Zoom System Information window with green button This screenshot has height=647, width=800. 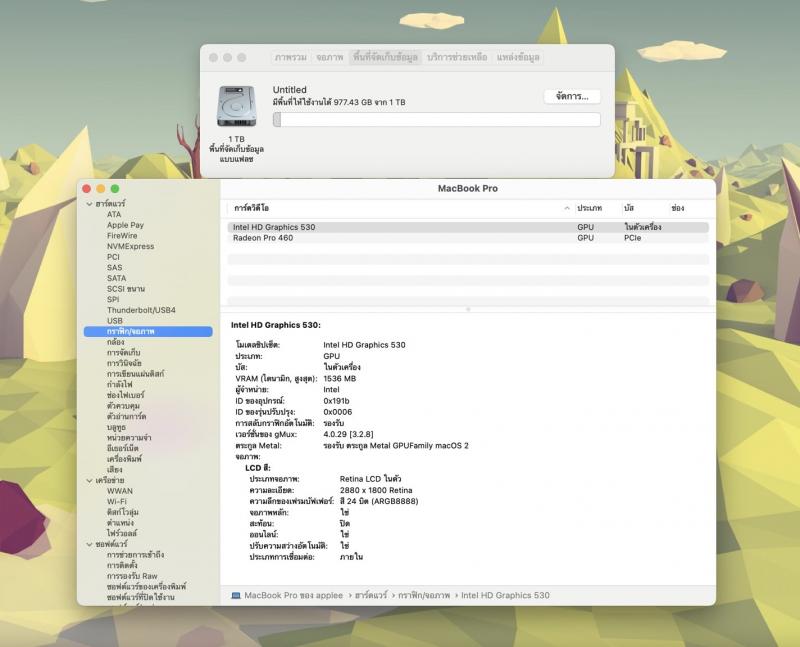pos(115,189)
